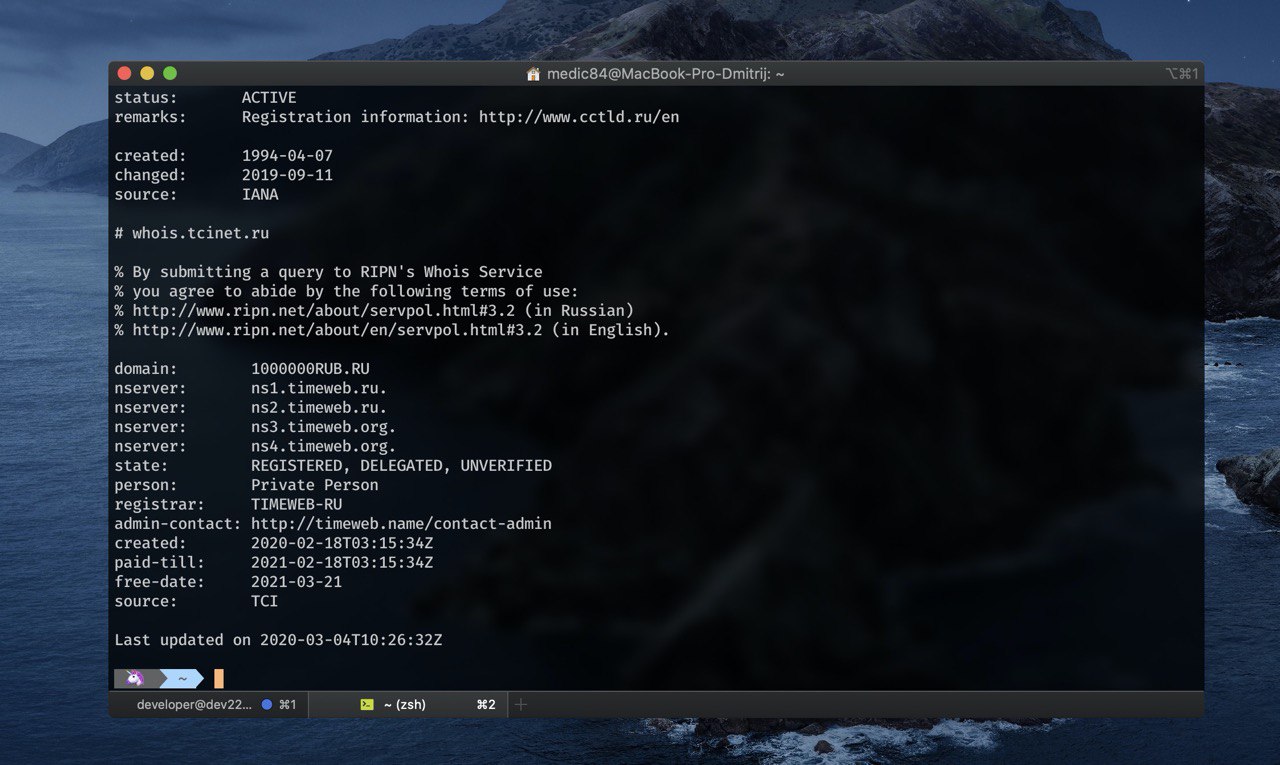The image size is (1280, 765).
Task: Click changed date 2019-09-11
Action: point(287,175)
